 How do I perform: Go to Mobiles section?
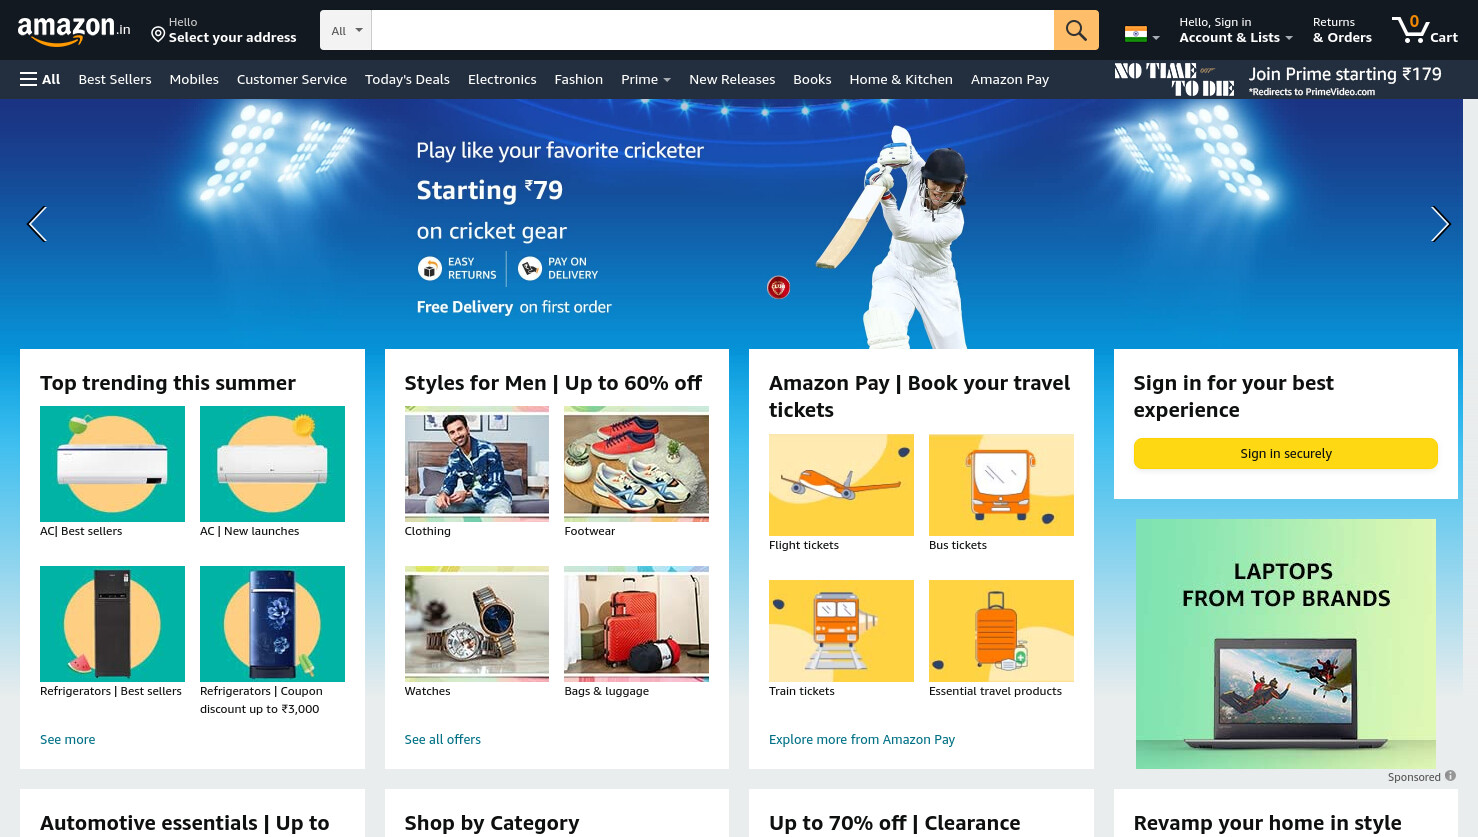[x=194, y=79]
